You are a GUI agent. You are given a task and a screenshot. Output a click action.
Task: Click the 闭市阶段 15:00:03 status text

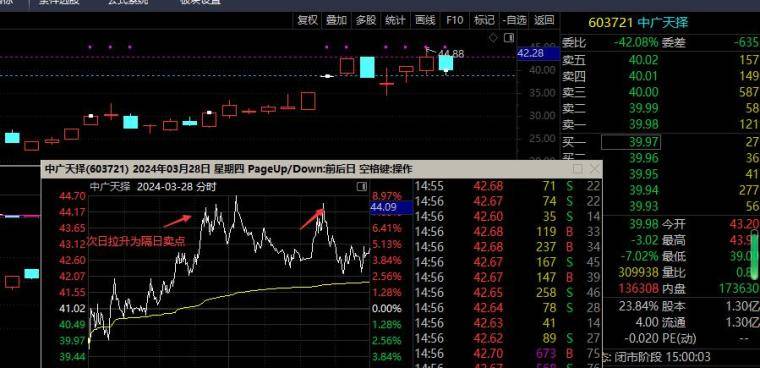(662, 357)
